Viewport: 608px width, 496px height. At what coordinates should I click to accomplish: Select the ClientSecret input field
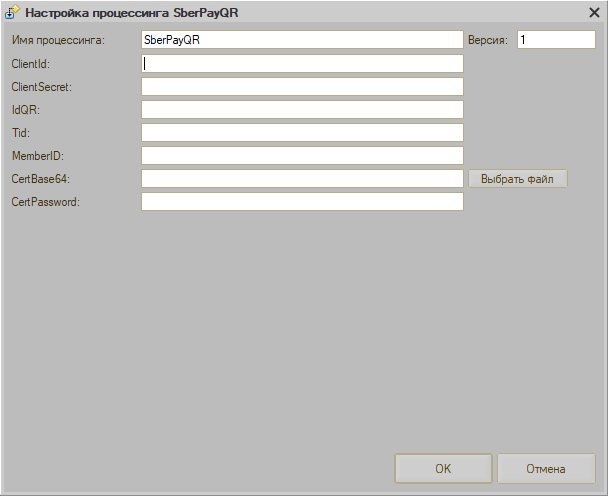point(302,87)
